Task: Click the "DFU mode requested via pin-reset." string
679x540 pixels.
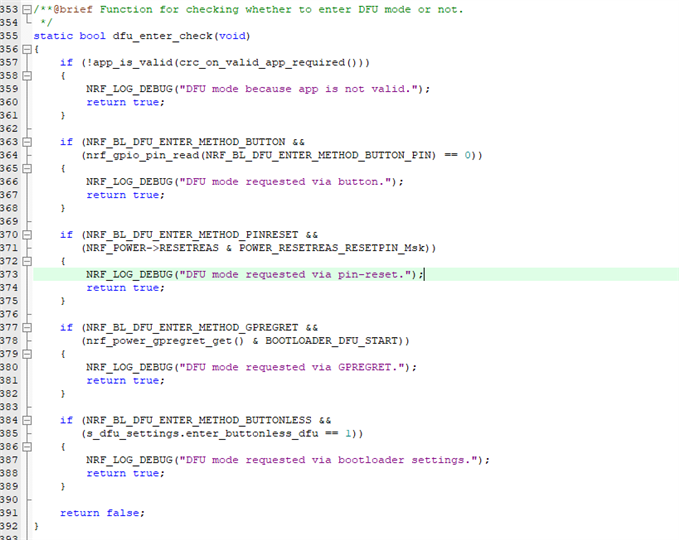Action: 295,274
